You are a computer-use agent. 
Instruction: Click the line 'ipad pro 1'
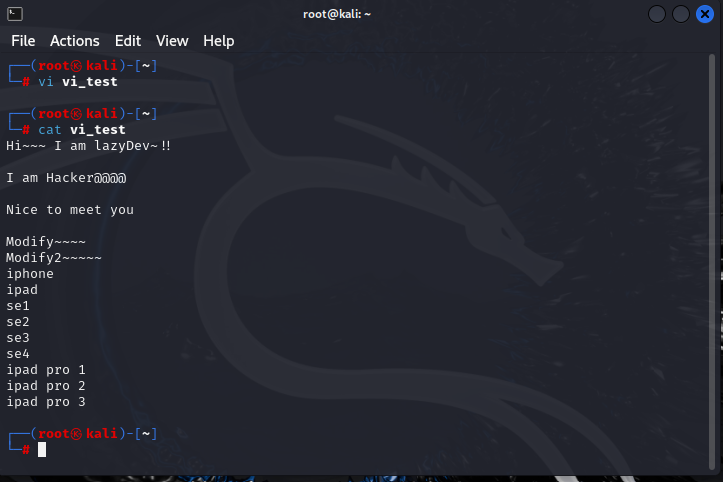pos(46,370)
